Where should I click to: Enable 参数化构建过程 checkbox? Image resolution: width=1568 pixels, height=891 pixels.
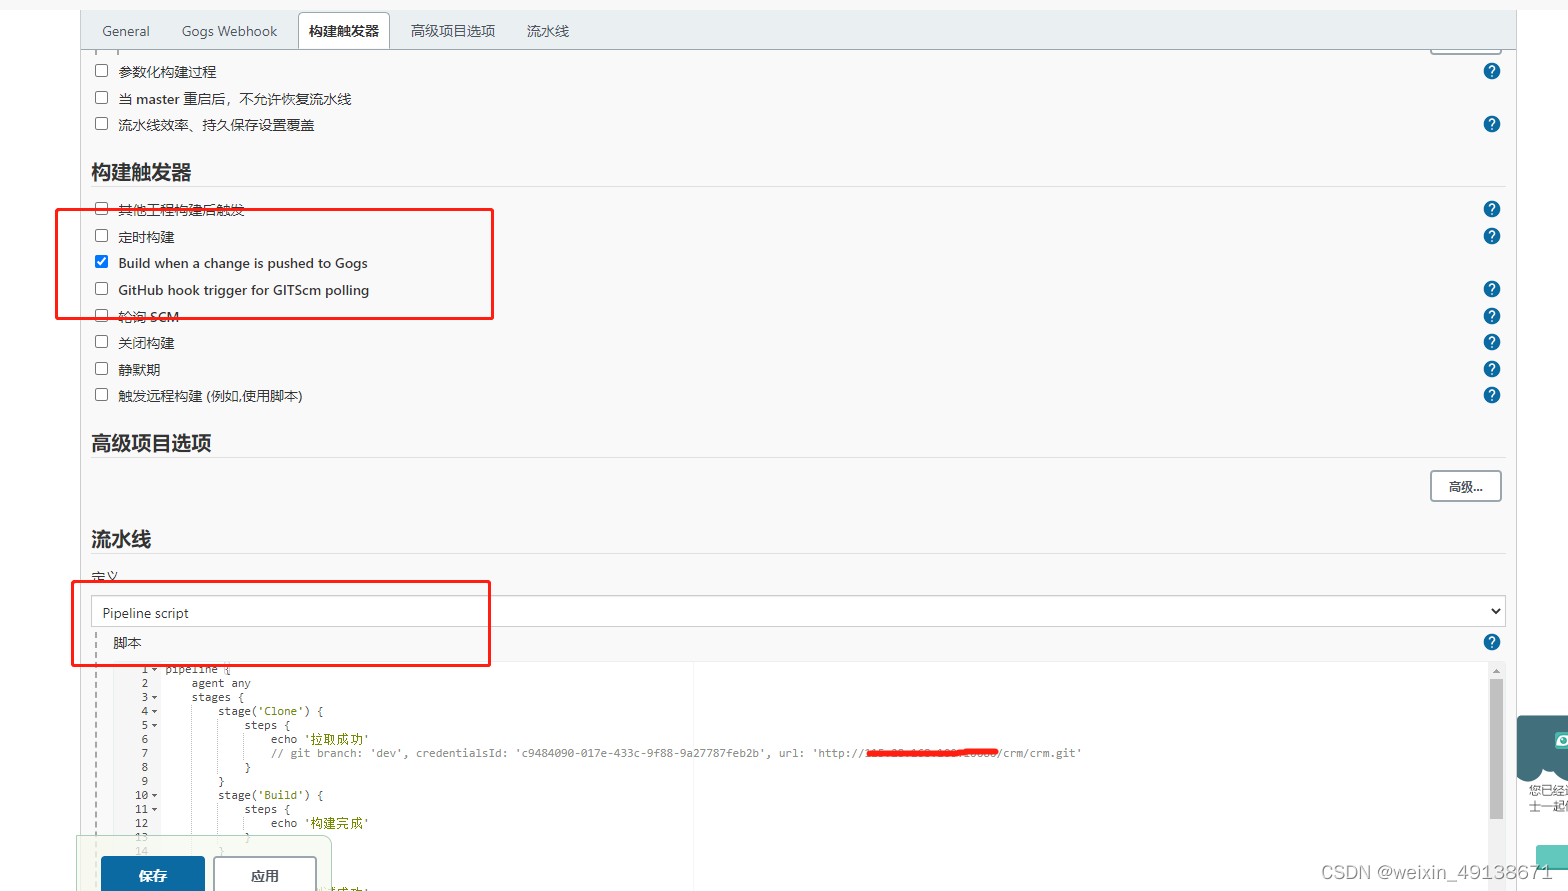point(101,71)
